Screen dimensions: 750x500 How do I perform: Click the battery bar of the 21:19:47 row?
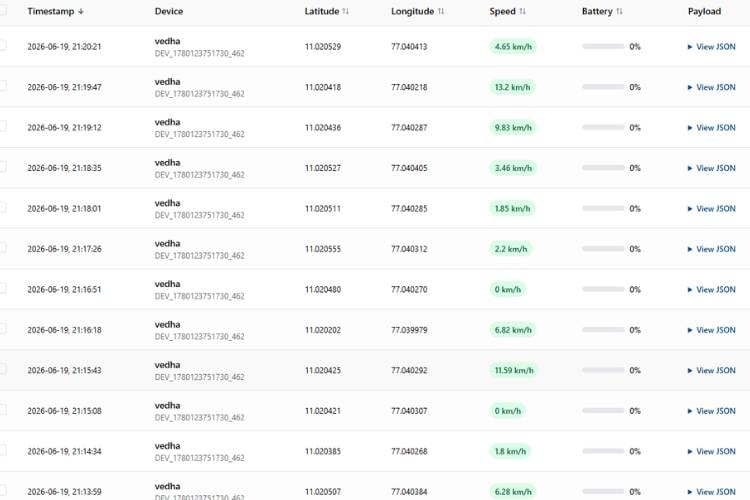click(603, 87)
